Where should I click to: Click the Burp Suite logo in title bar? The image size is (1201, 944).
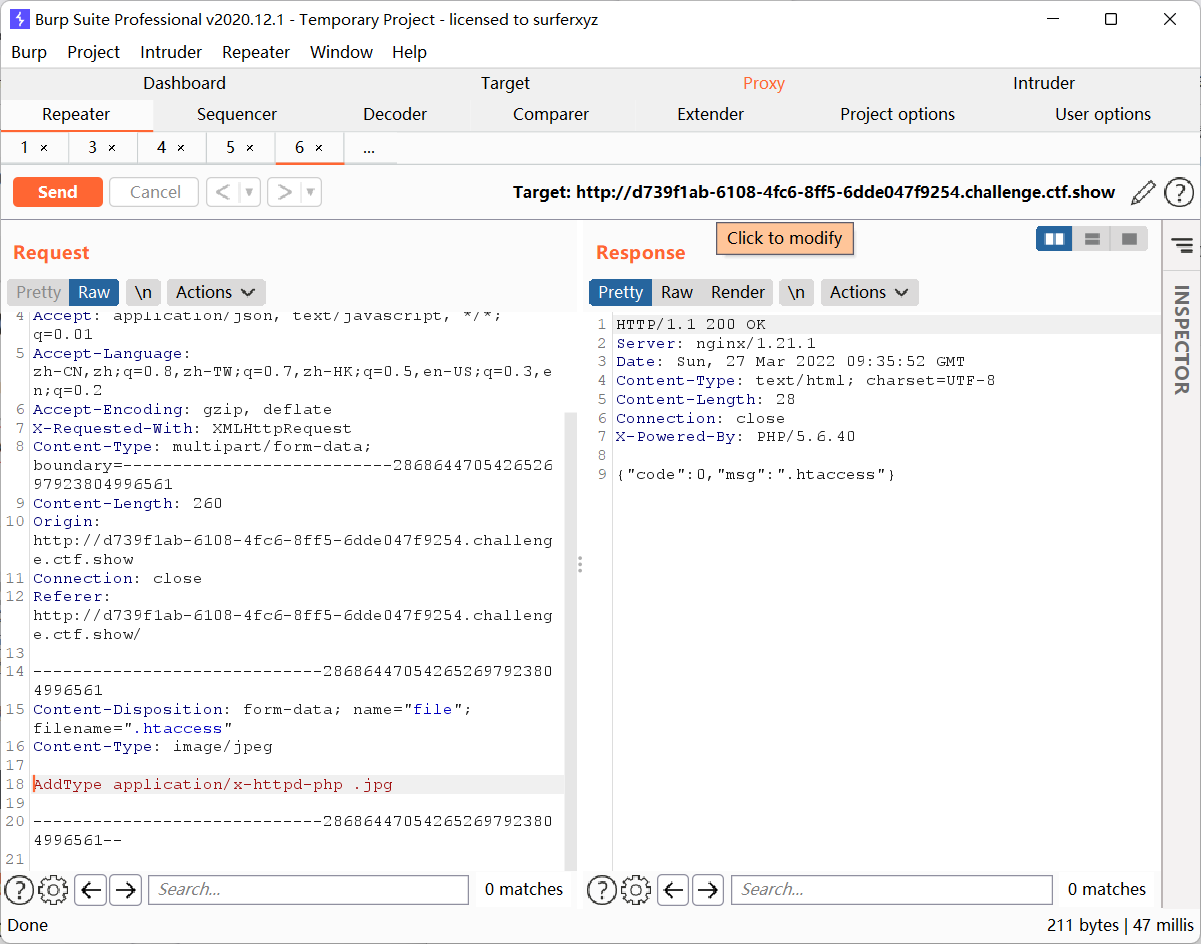pyautogui.click(x=19, y=19)
